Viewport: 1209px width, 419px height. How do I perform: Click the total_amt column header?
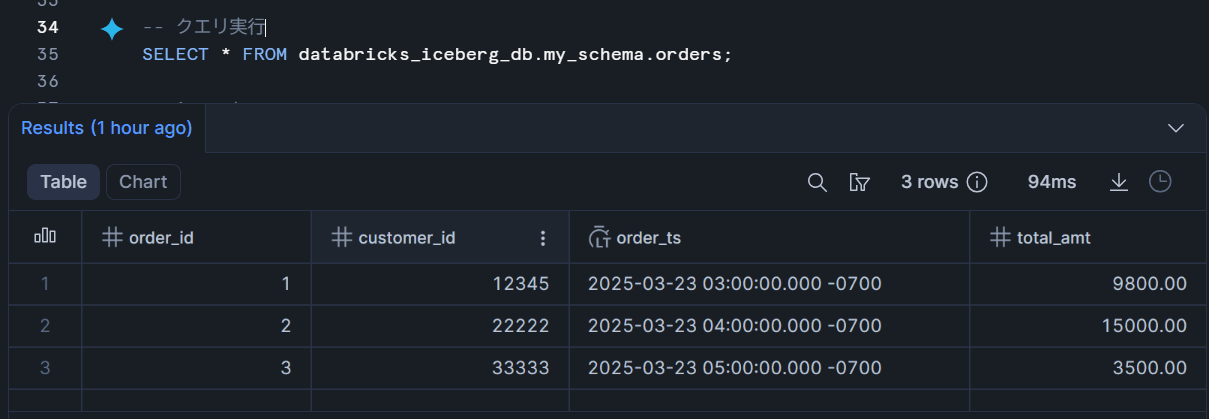coord(1053,238)
